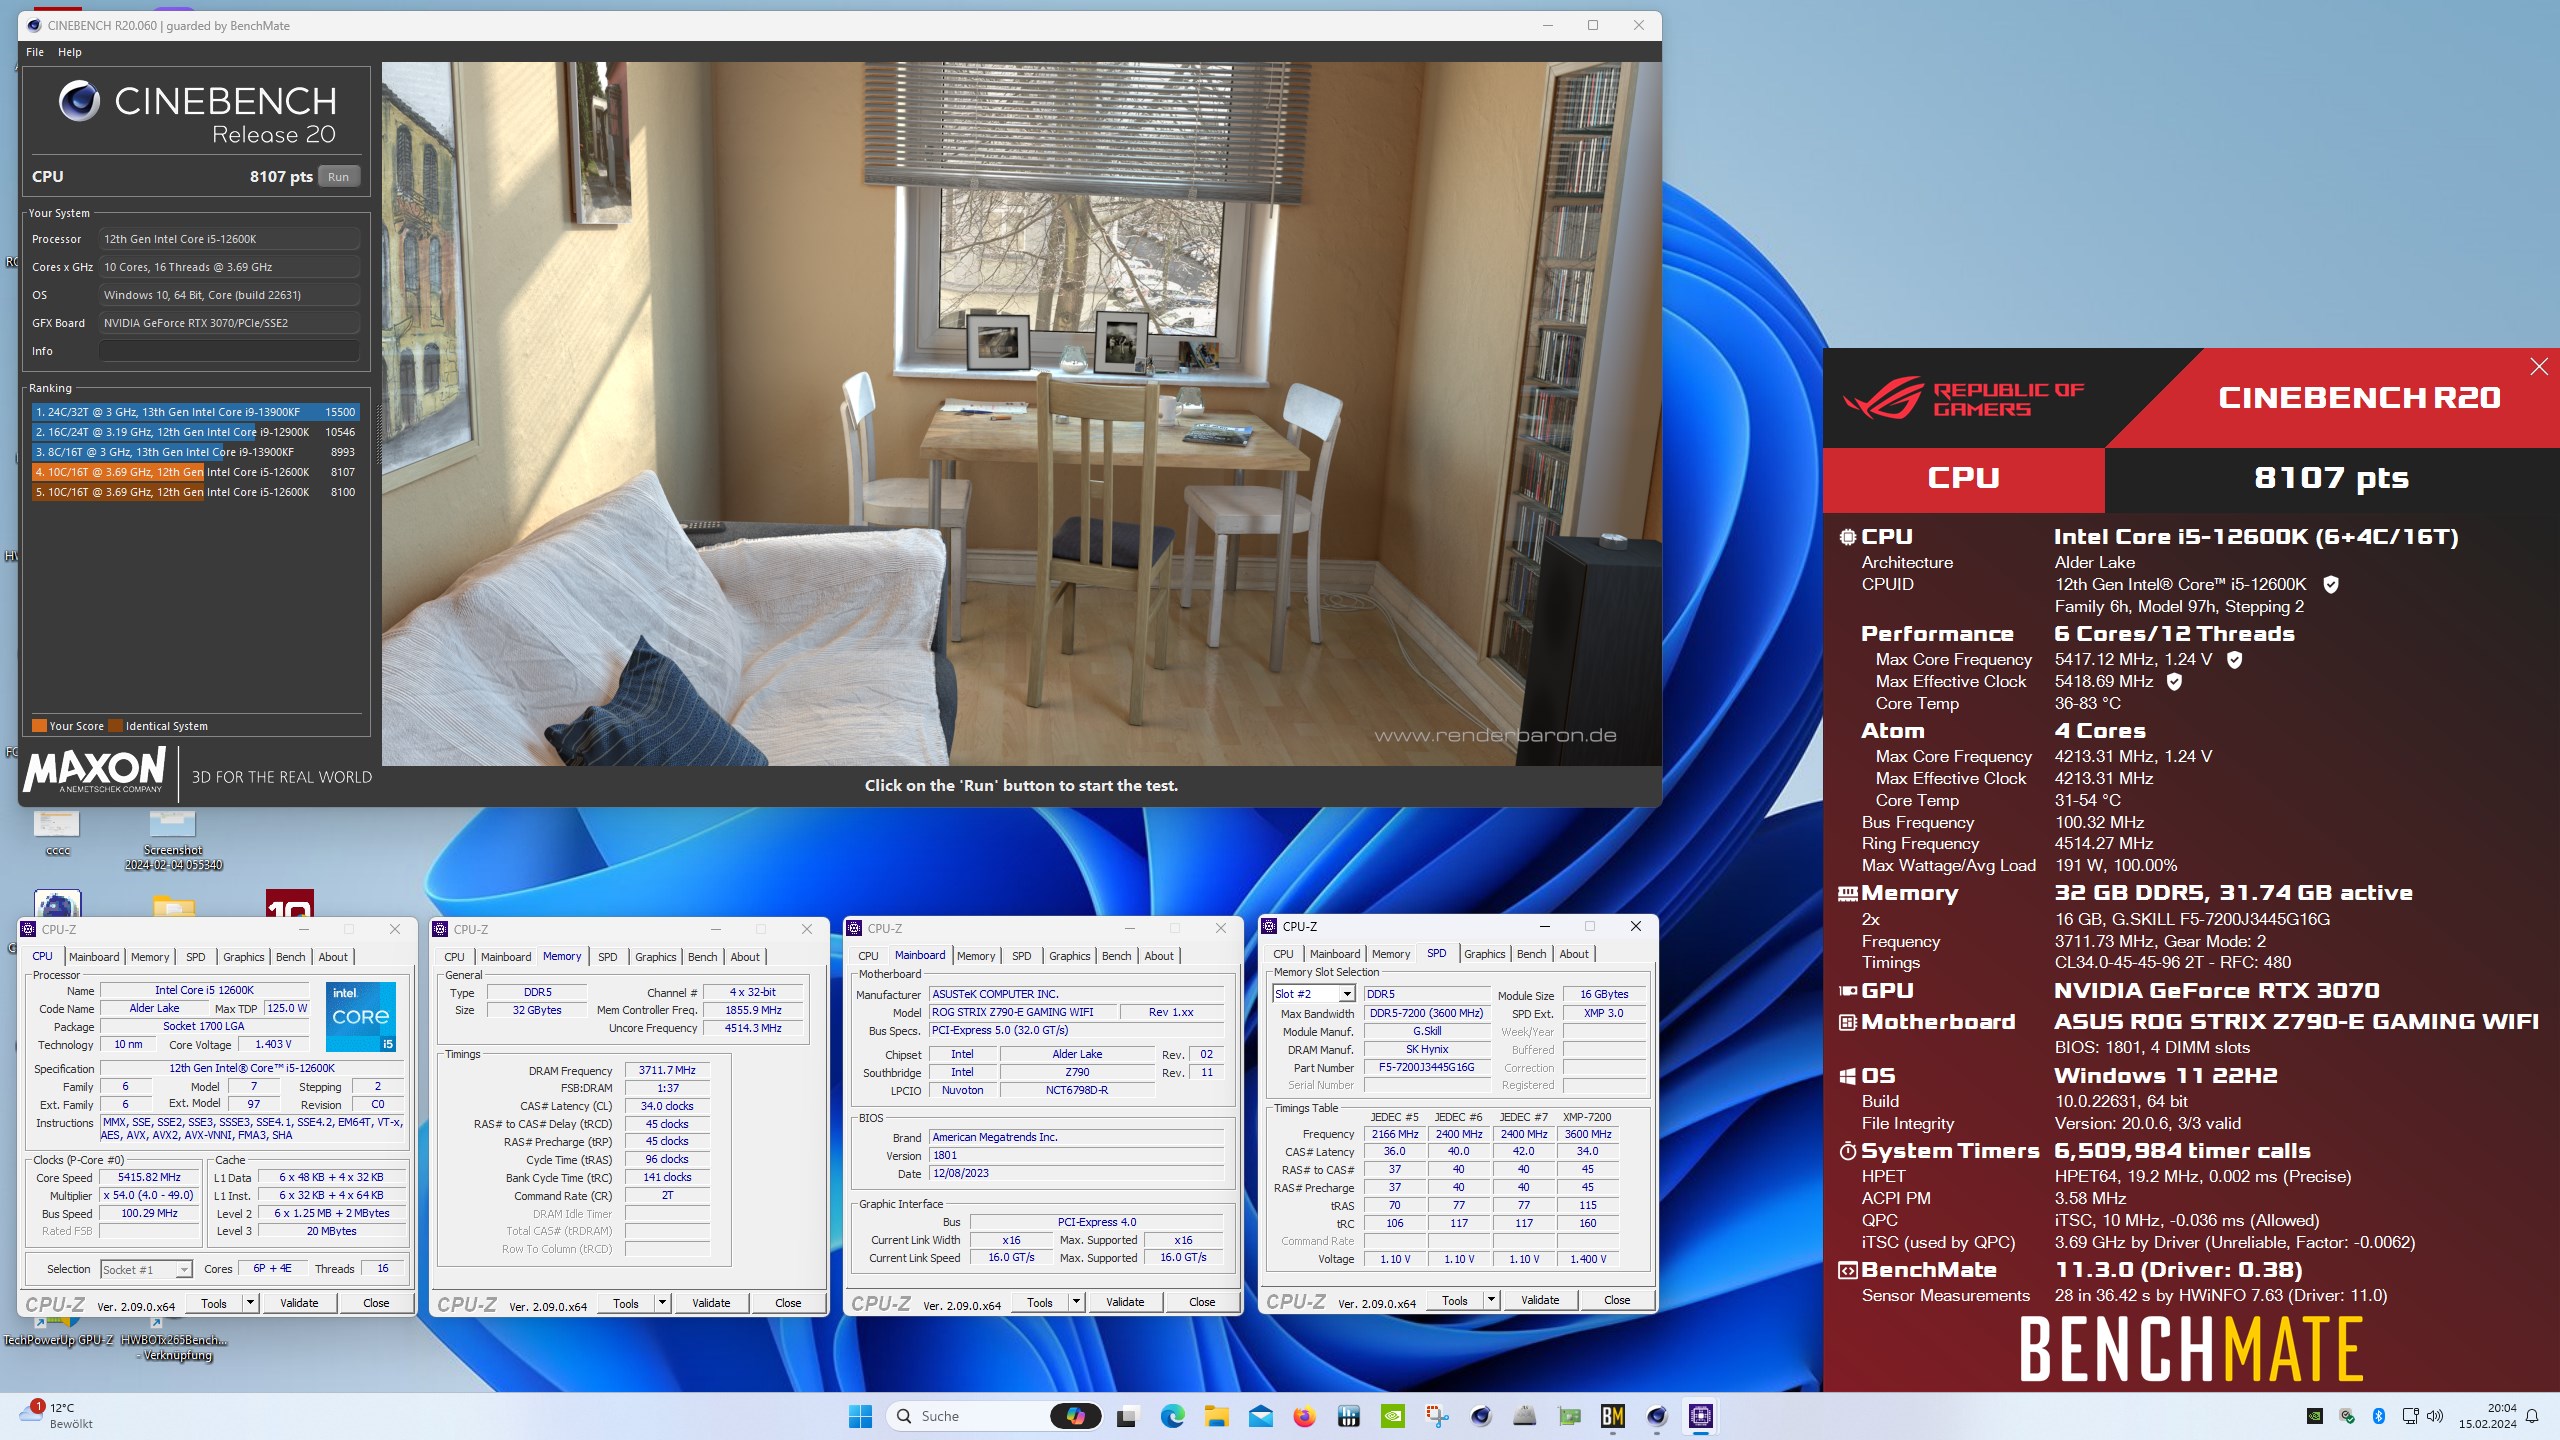2560x1440 pixels.
Task: Open the CPU tab in CPU-Z SPD window
Action: pyautogui.click(x=1283, y=954)
